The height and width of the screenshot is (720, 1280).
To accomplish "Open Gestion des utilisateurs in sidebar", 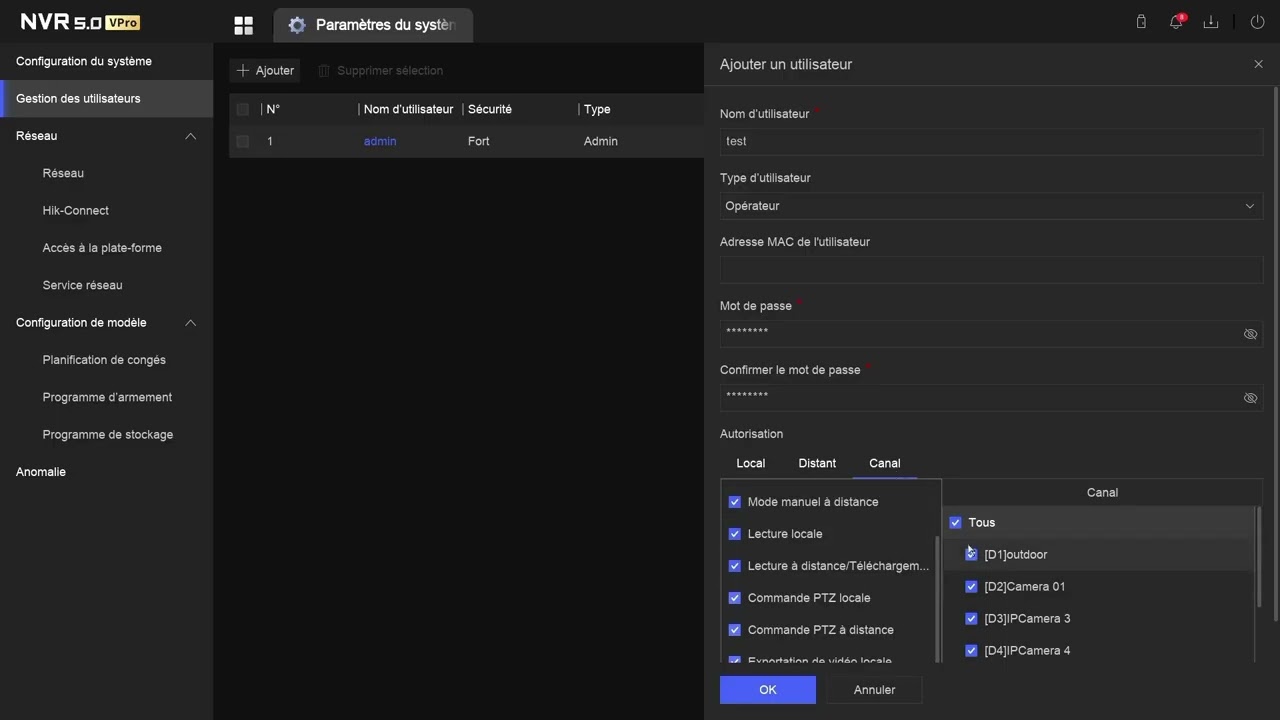I will 106,99.
